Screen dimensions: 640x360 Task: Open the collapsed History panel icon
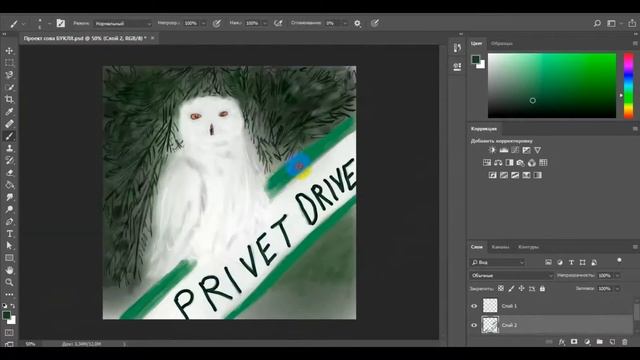pyautogui.click(x=457, y=48)
